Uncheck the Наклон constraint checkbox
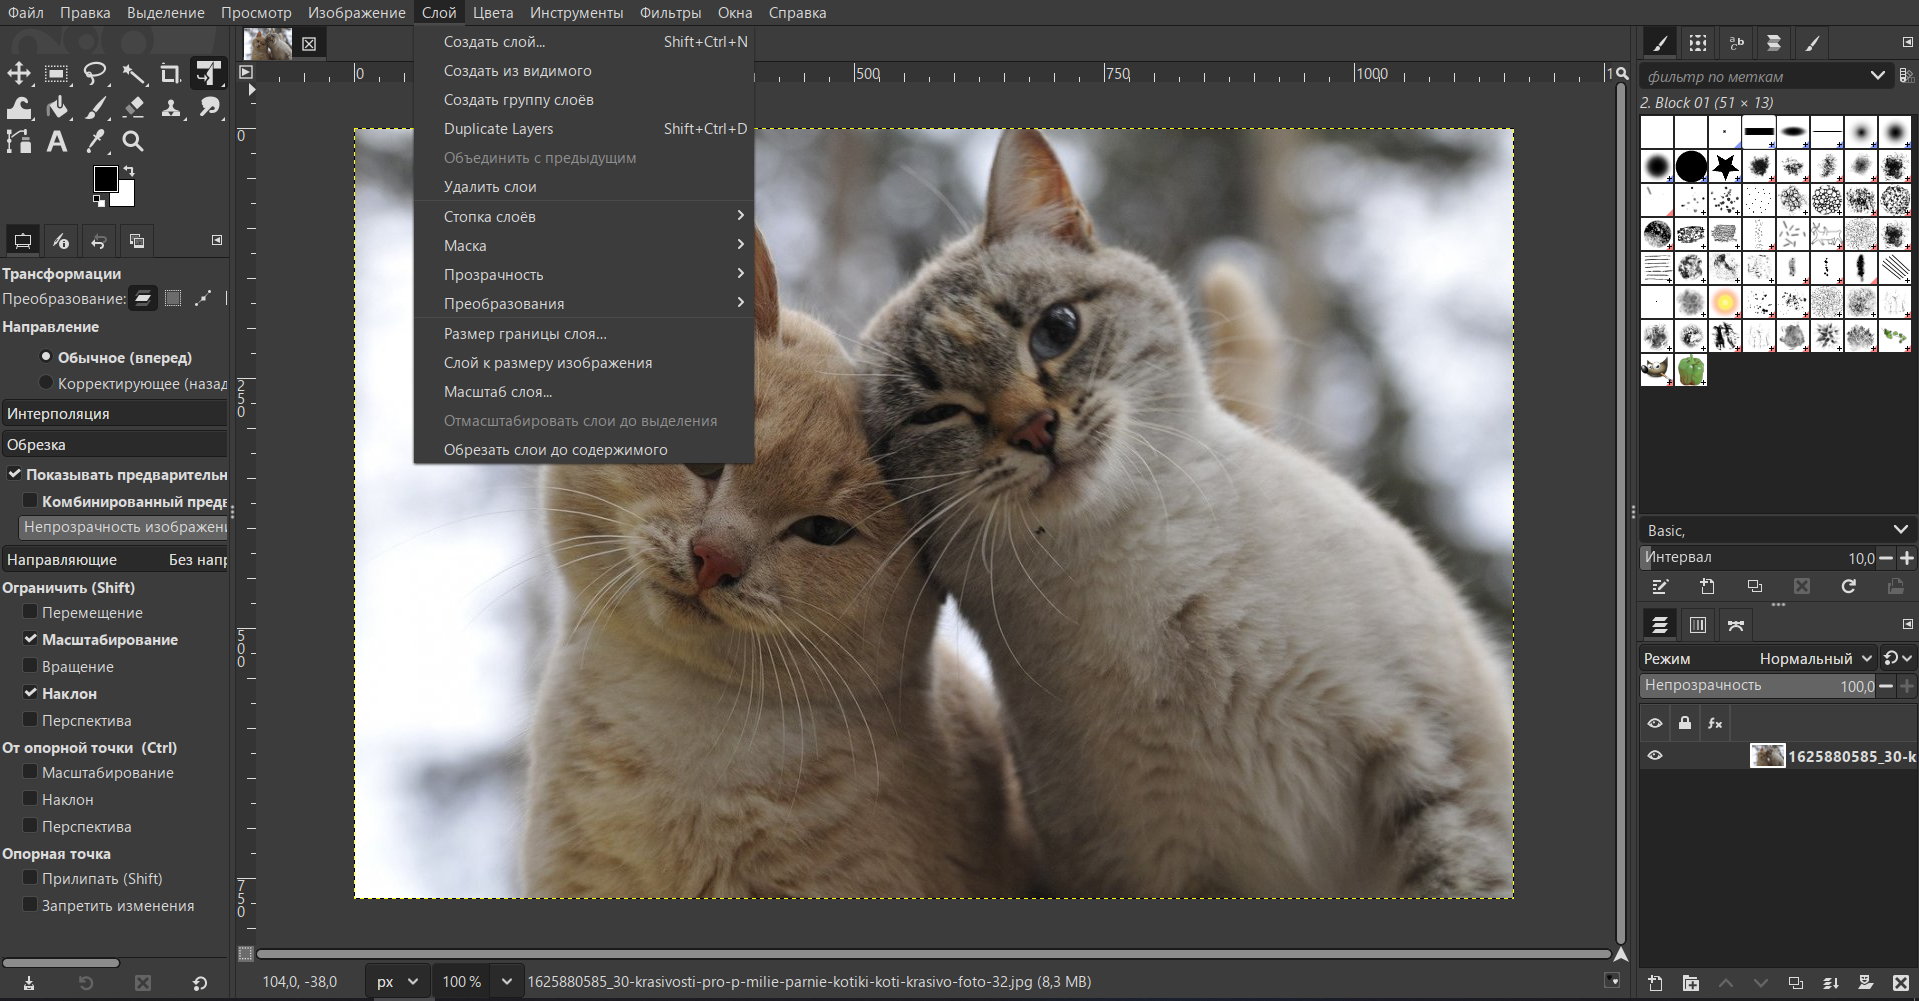Viewport: 1919px width, 1001px height. point(30,693)
